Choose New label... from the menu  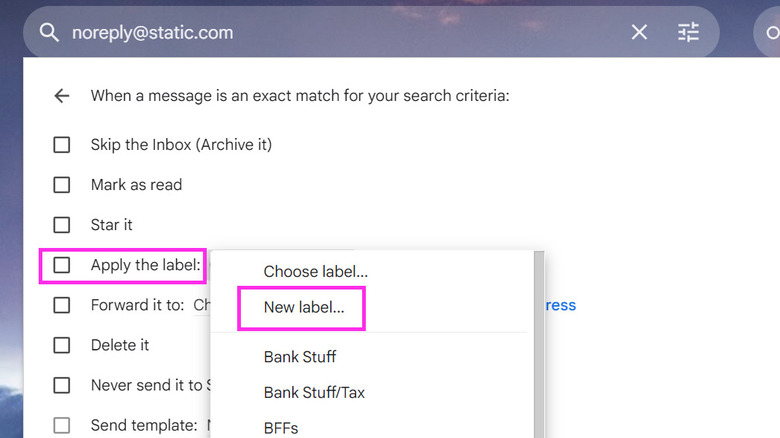coord(304,308)
